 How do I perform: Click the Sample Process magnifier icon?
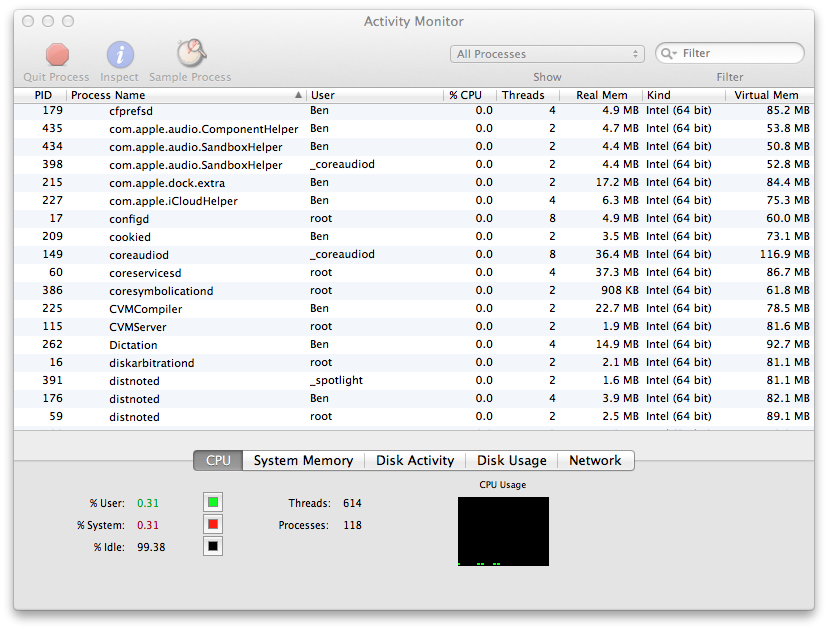[x=191, y=53]
